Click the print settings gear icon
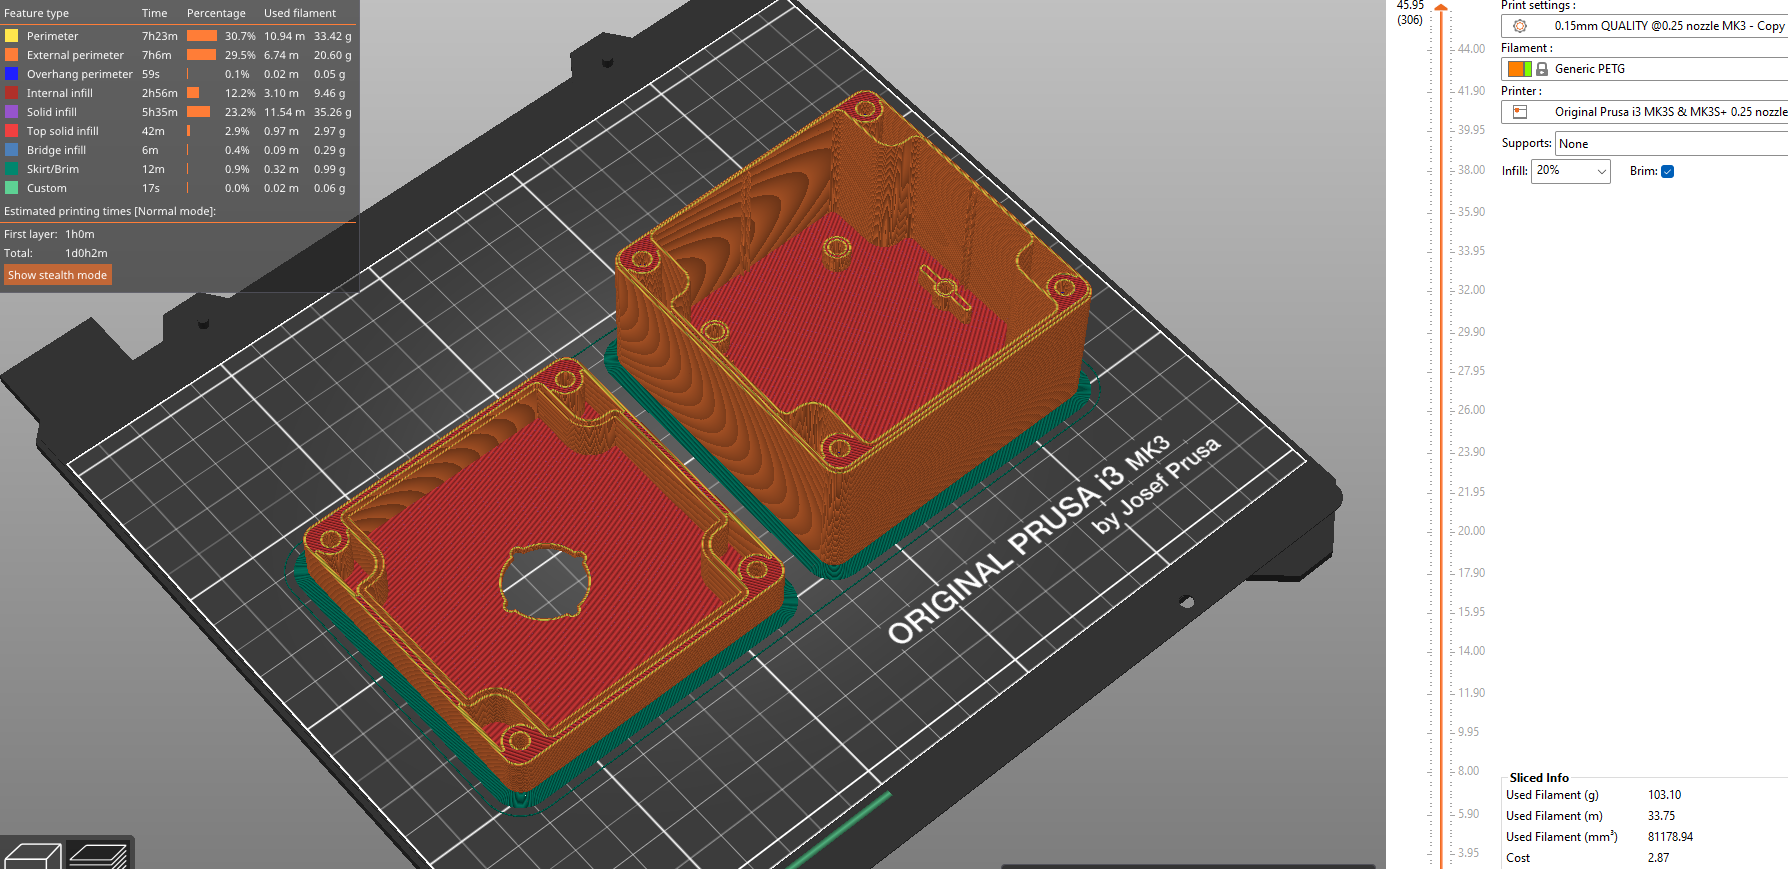This screenshot has height=869, width=1788. pyautogui.click(x=1520, y=26)
